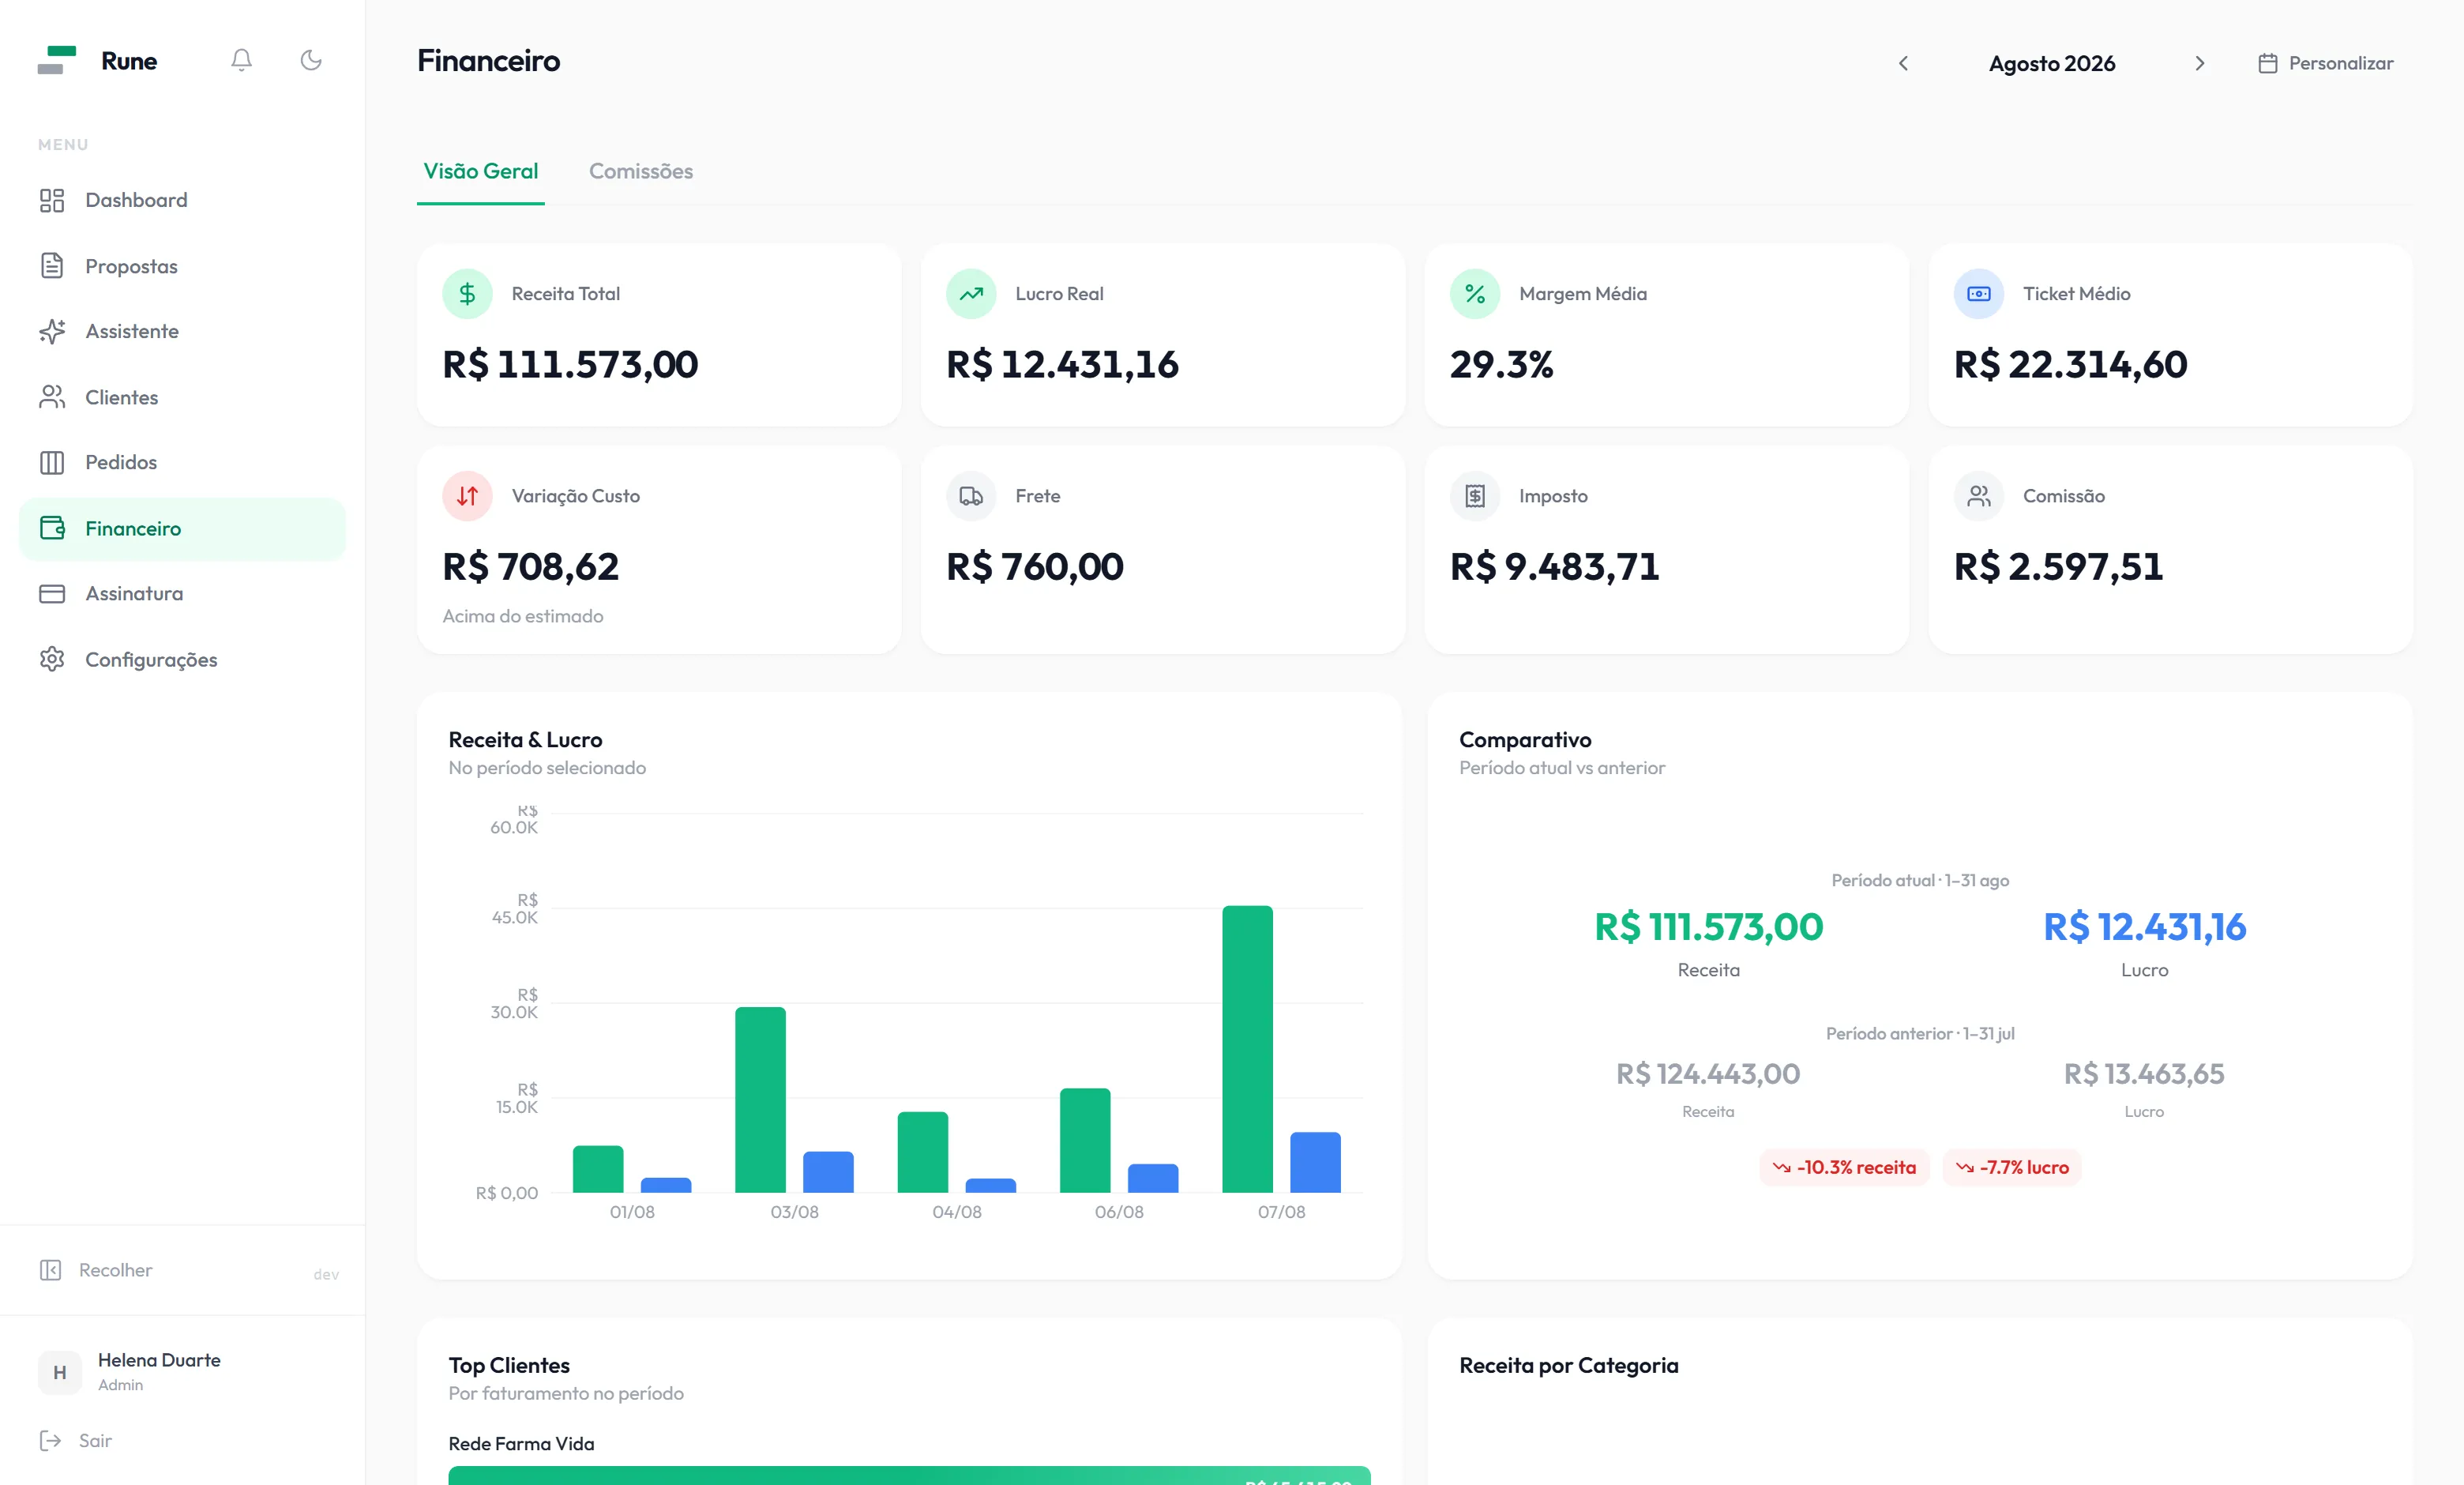Viewport: 2464px width, 1485px height.
Task: Click the green revenue bar for 03/08
Action: pos(760,1100)
